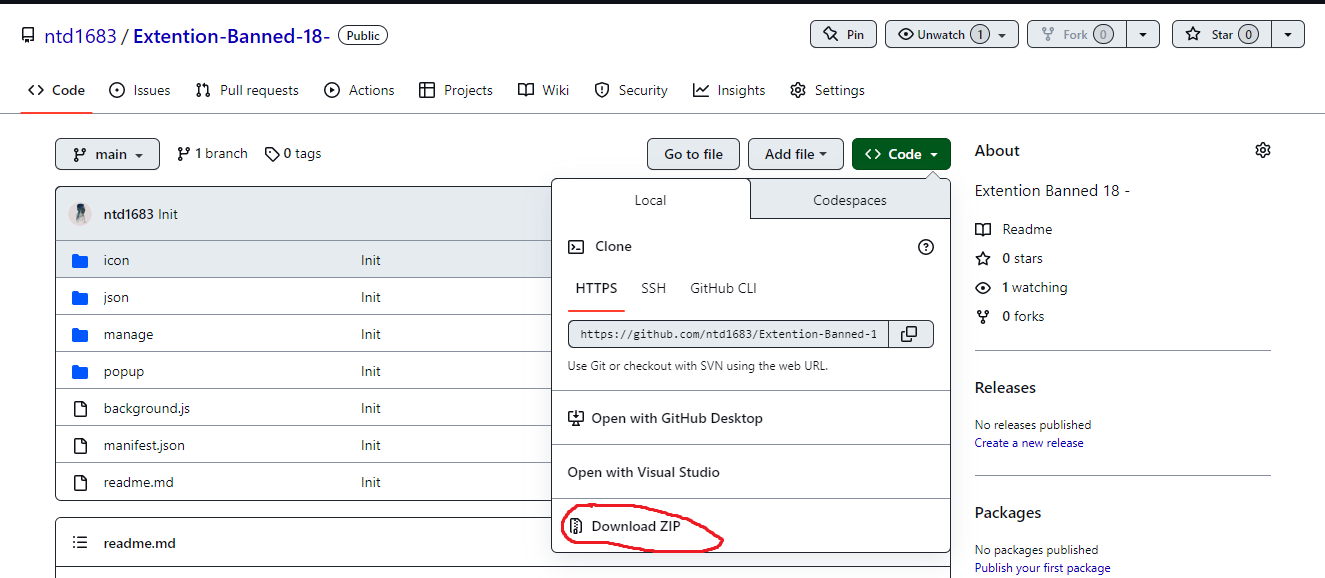
Task: Click the readme.md file icon in list
Action: (80, 482)
